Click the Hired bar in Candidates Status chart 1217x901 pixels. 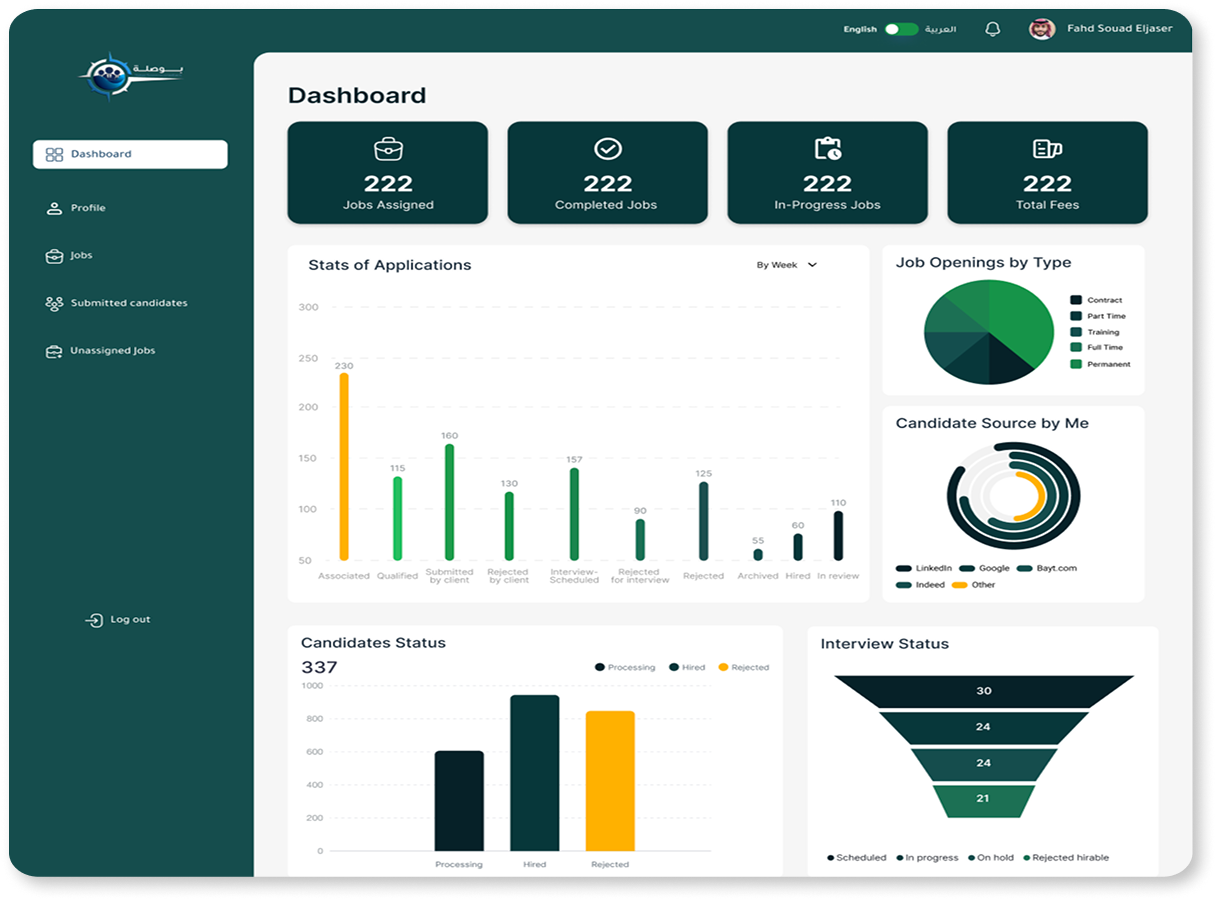(x=535, y=773)
